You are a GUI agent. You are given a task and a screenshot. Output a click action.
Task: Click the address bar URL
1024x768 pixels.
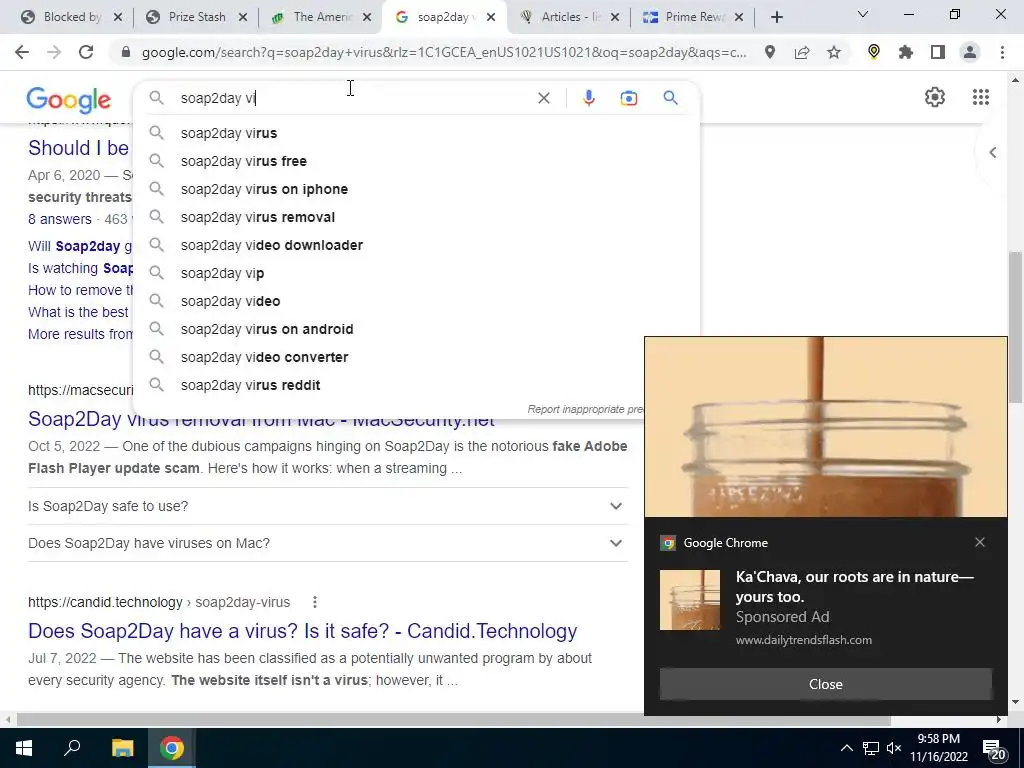click(444, 52)
